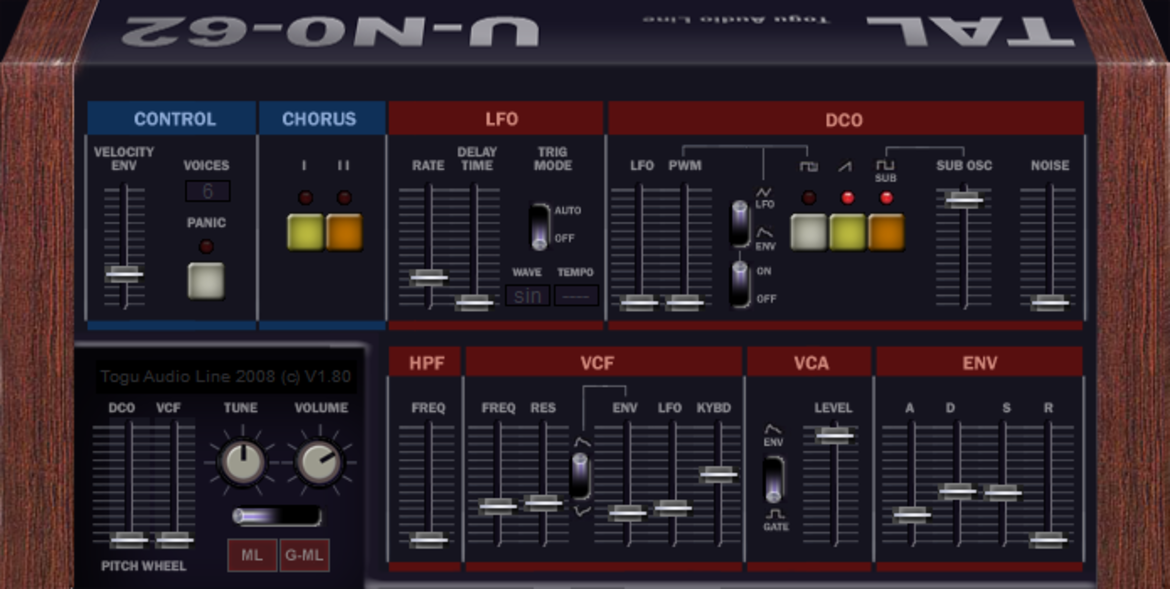
Task: Click the HPF Freq slider handle
Action: click(x=428, y=539)
